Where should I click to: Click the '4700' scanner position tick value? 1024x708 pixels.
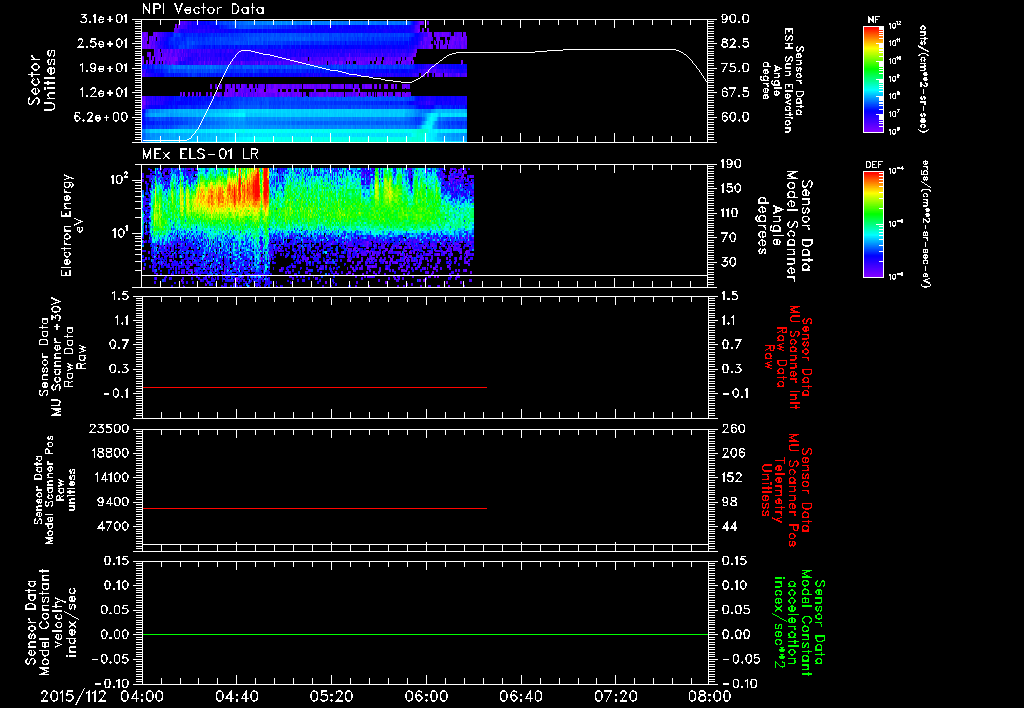tap(112, 526)
